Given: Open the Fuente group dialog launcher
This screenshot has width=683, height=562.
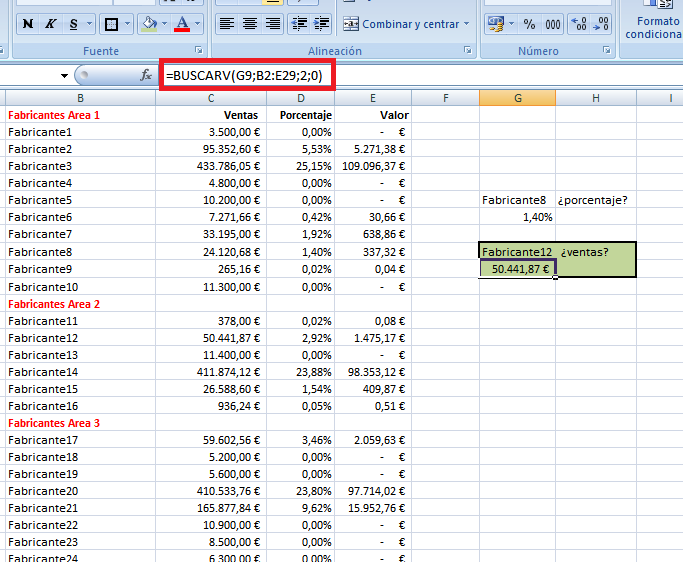Looking at the screenshot, I should coord(198,50).
